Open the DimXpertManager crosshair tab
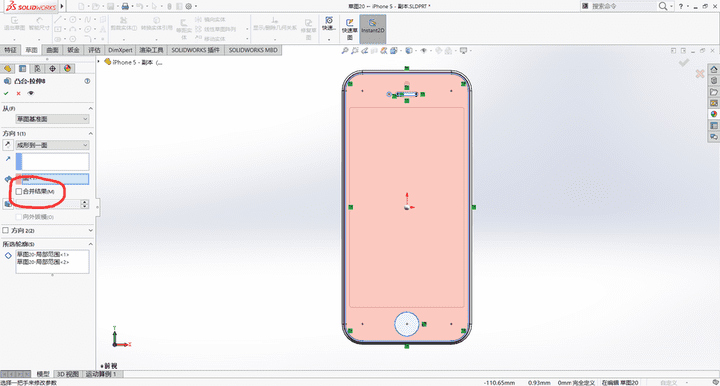Screen dimensions: 720x386 (52, 68)
